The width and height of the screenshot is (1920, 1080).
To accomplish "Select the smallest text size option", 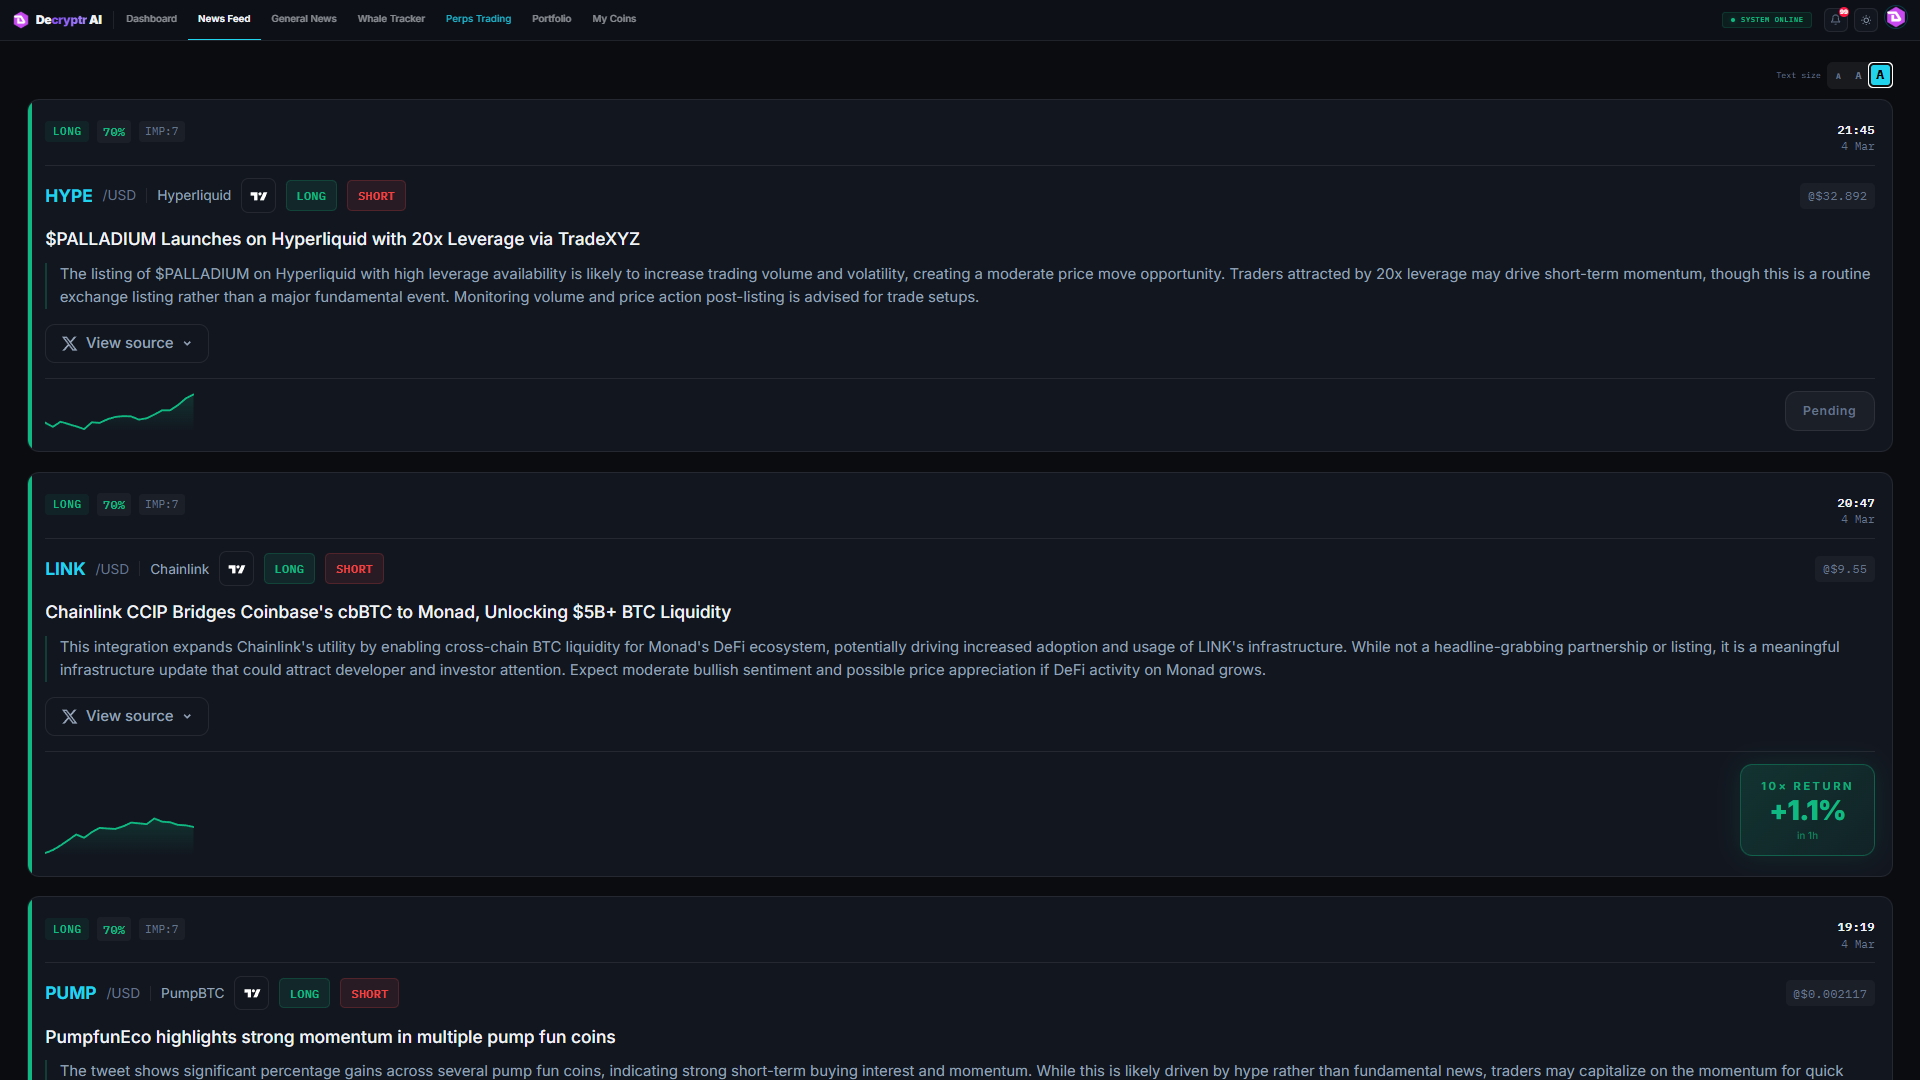I will pyautogui.click(x=1838, y=75).
